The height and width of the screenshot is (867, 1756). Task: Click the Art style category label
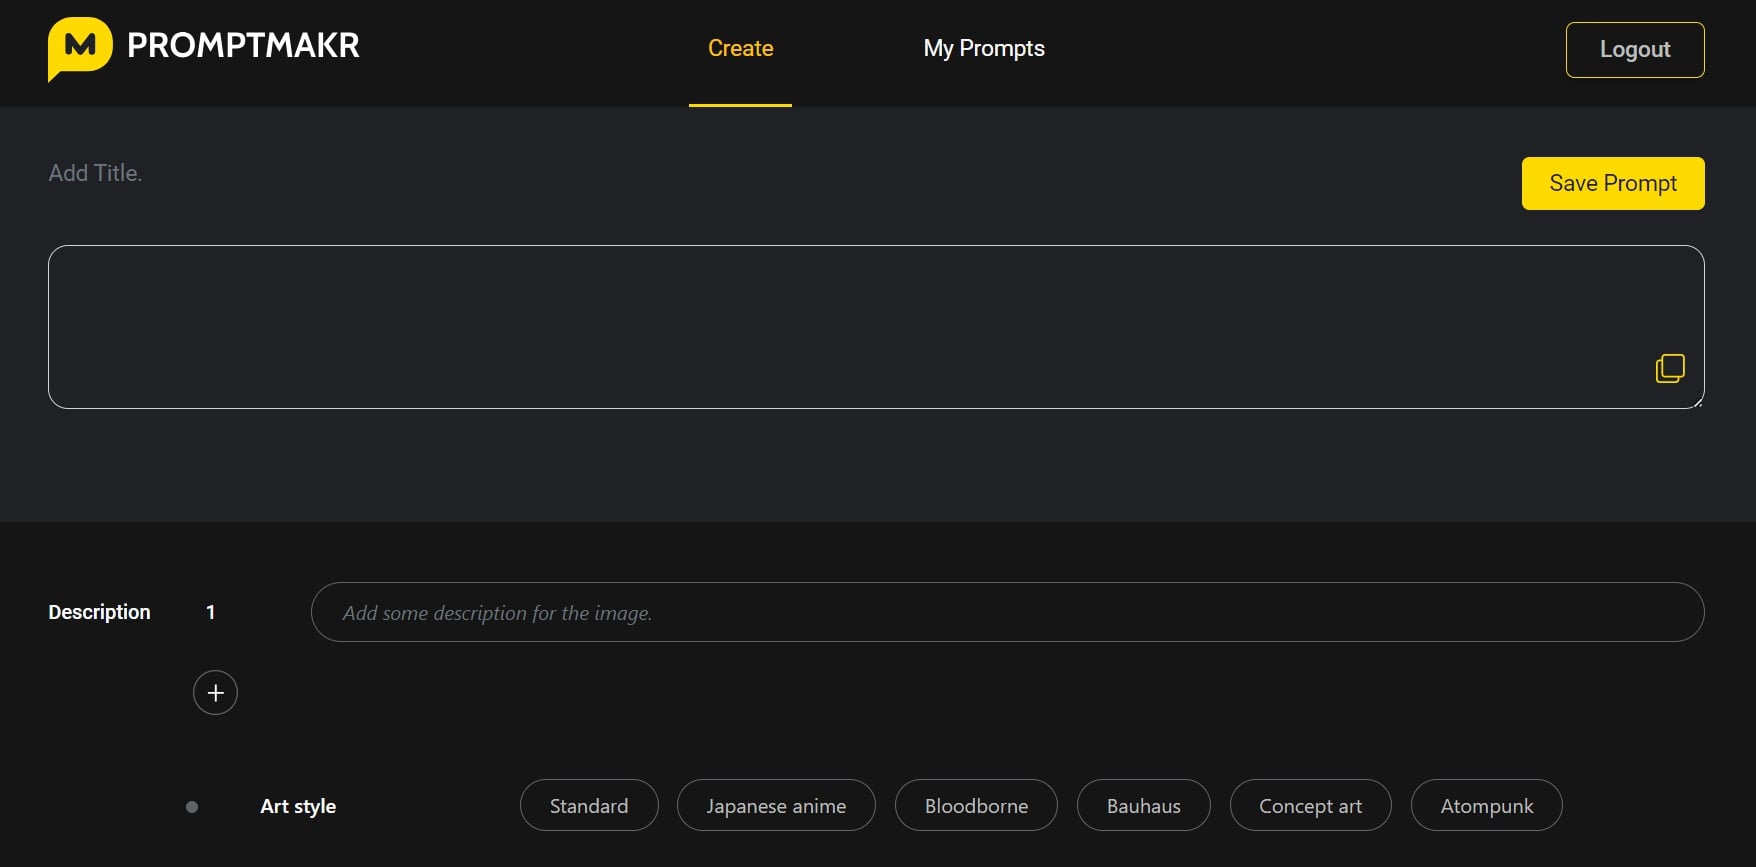point(298,807)
